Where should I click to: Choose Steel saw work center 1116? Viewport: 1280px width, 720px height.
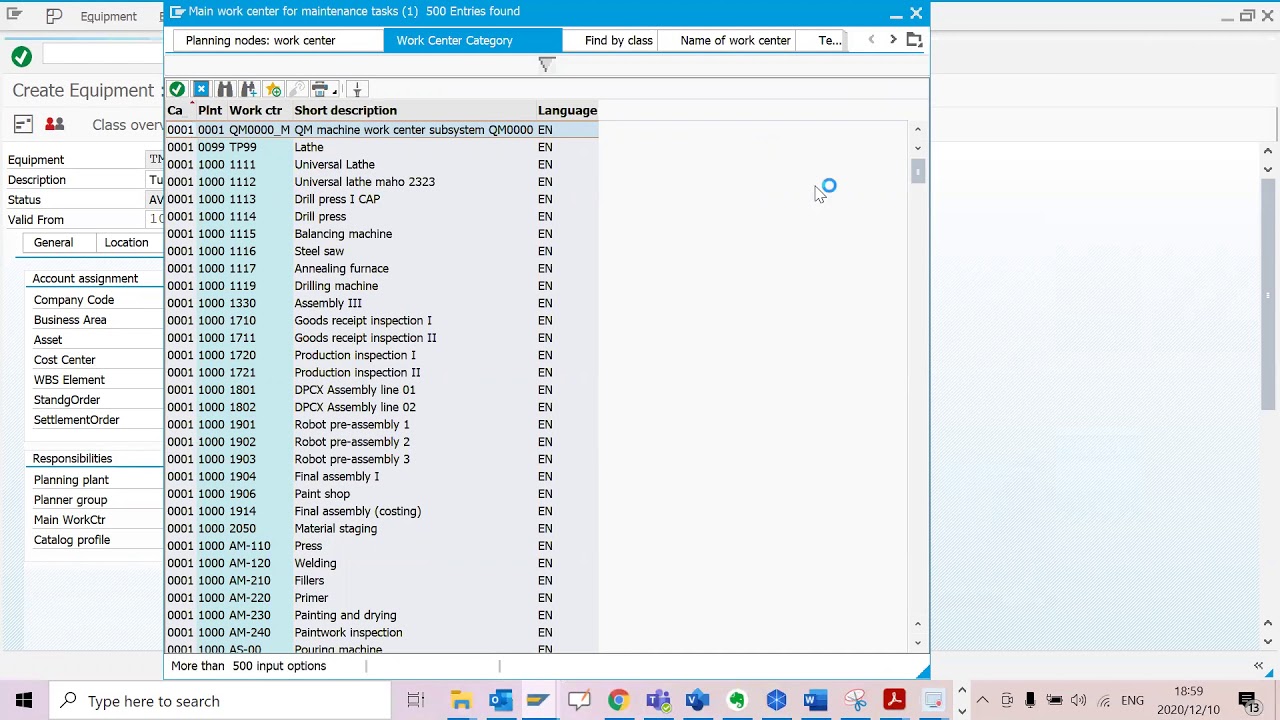tap(382, 251)
